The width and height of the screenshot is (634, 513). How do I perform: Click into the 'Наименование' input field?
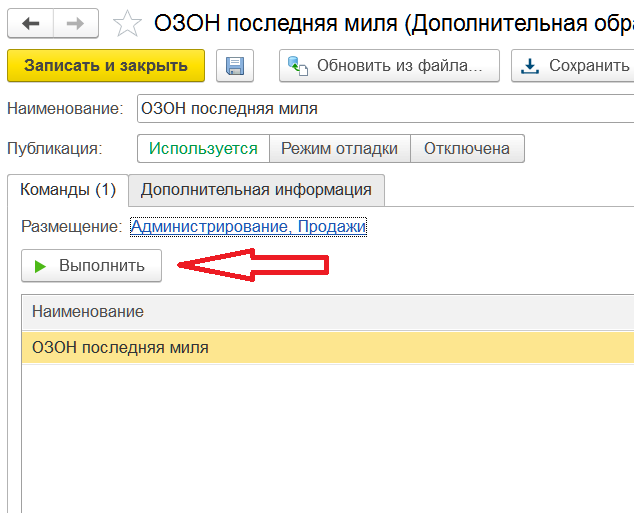tap(385, 109)
